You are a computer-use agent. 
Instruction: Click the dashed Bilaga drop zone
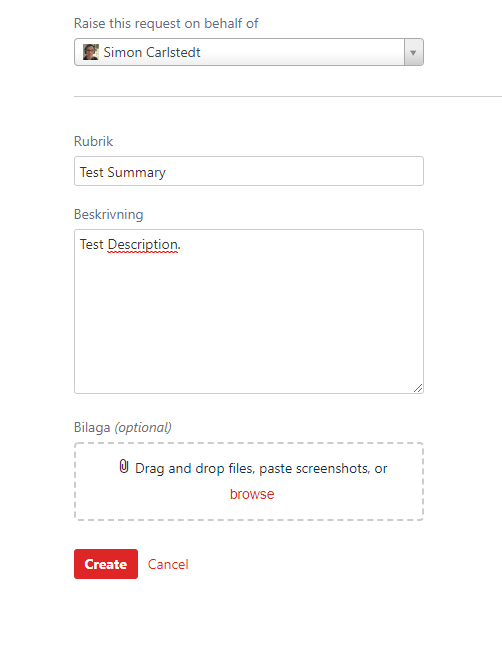tap(249, 481)
